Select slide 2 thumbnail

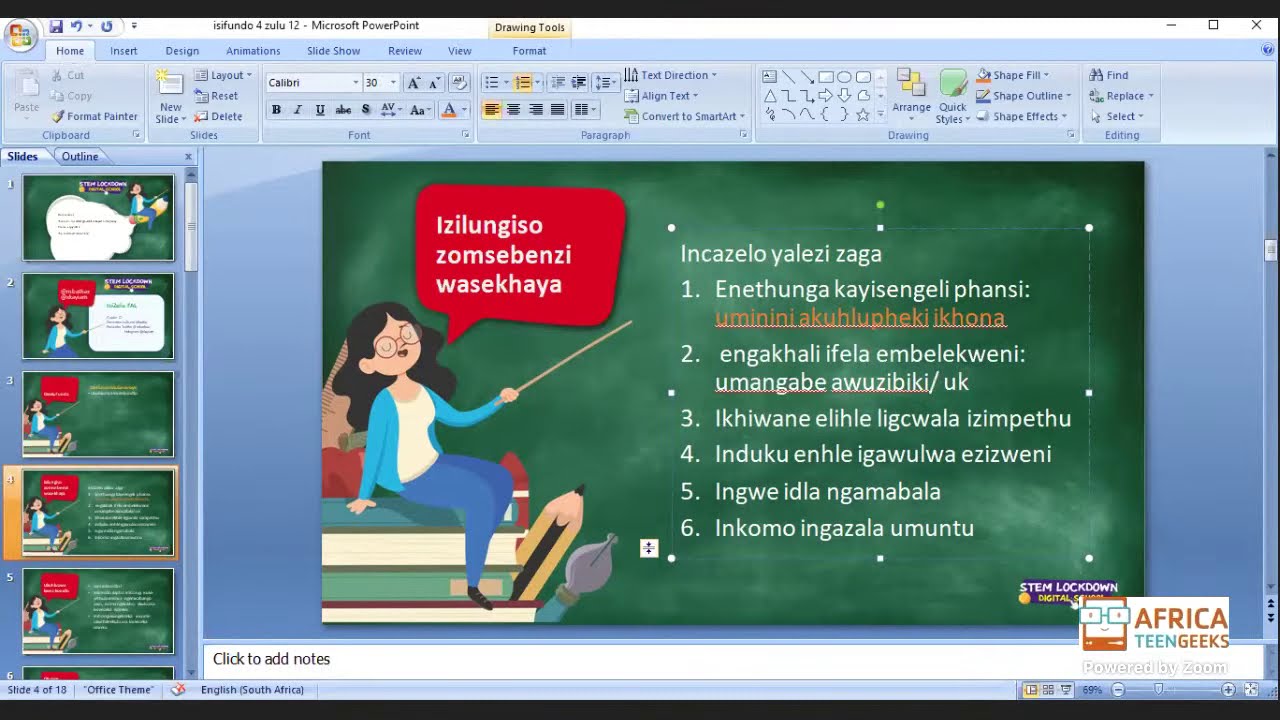tap(98, 316)
